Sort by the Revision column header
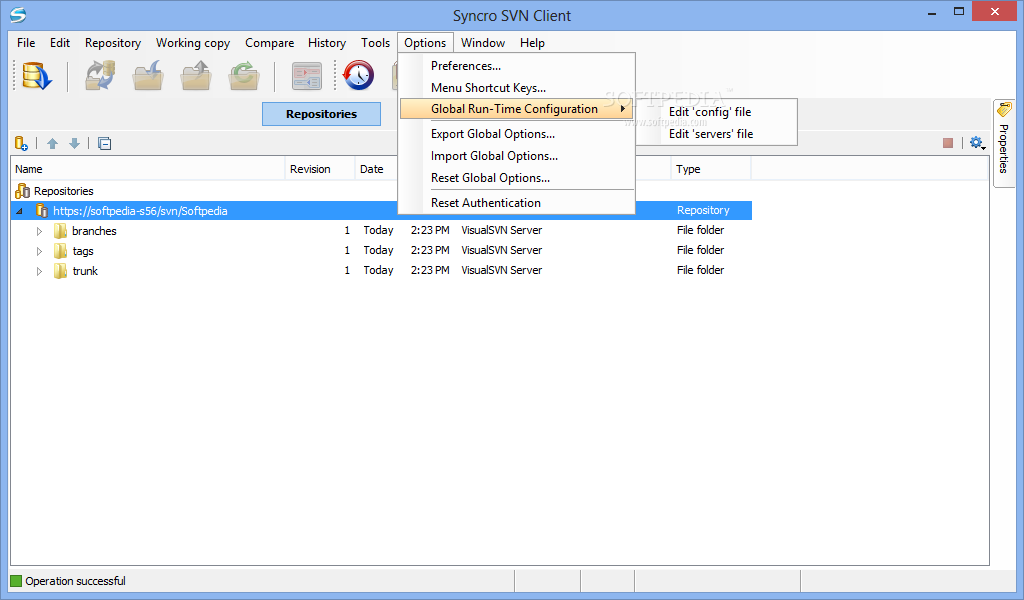Screen dimensions: 1024x600 [320, 168]
